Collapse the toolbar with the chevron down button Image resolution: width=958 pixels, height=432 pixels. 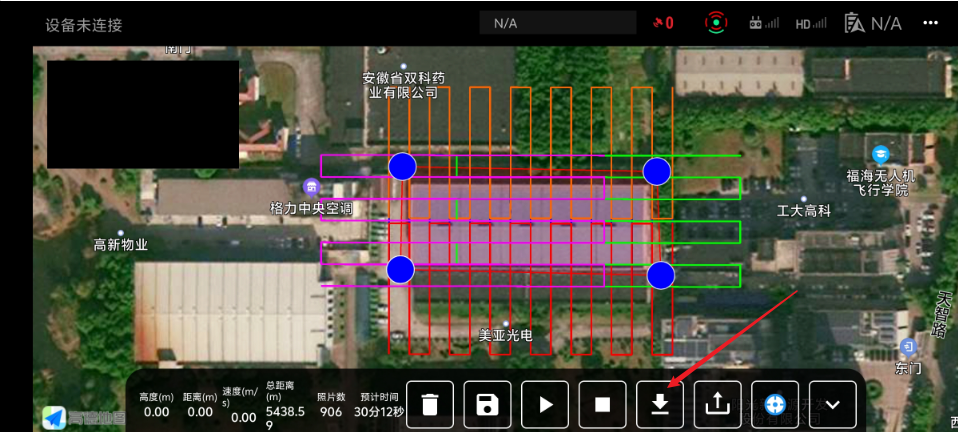click(832, 404)
